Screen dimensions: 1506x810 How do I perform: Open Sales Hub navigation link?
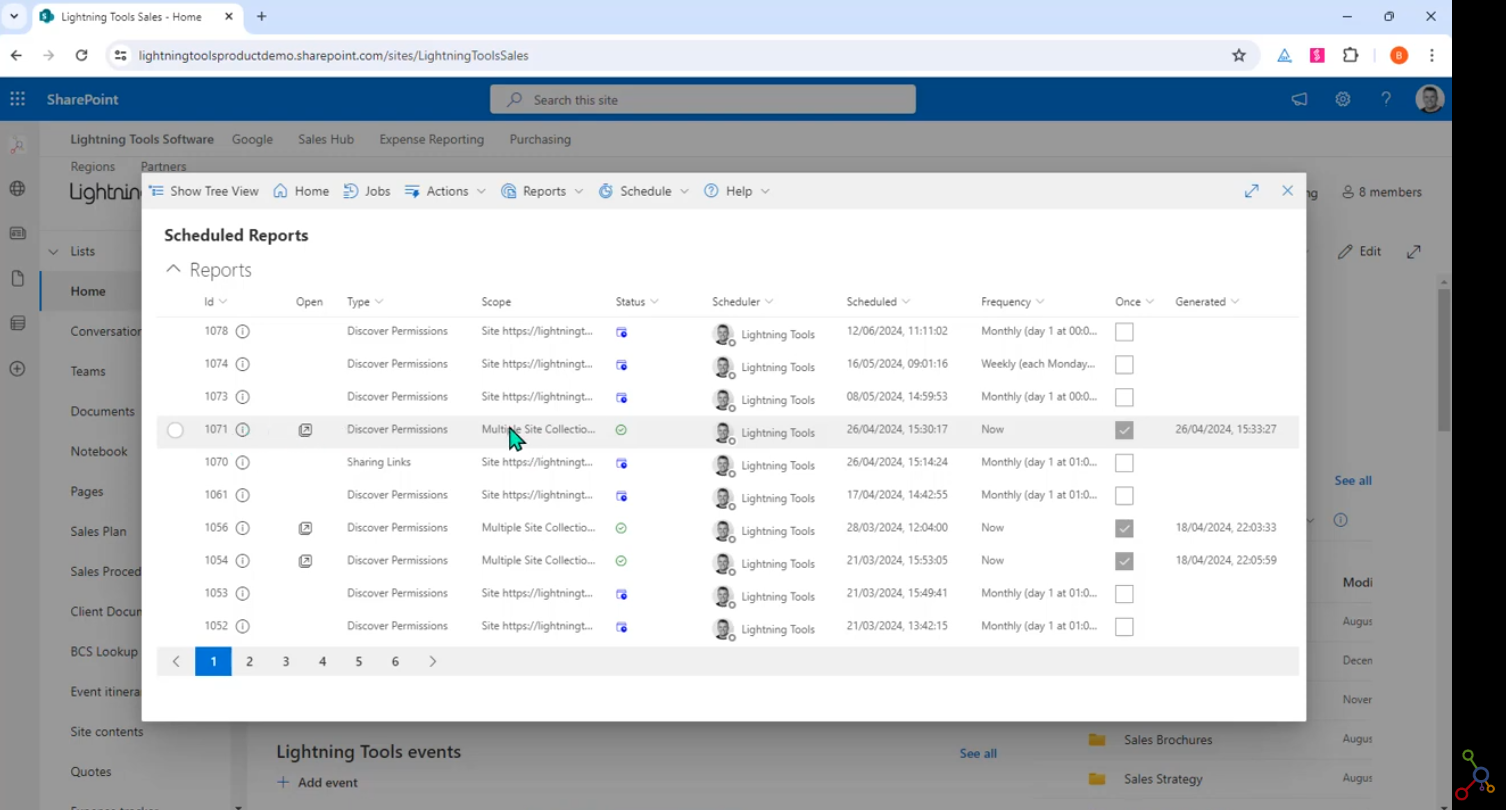(x=326, y=139)
